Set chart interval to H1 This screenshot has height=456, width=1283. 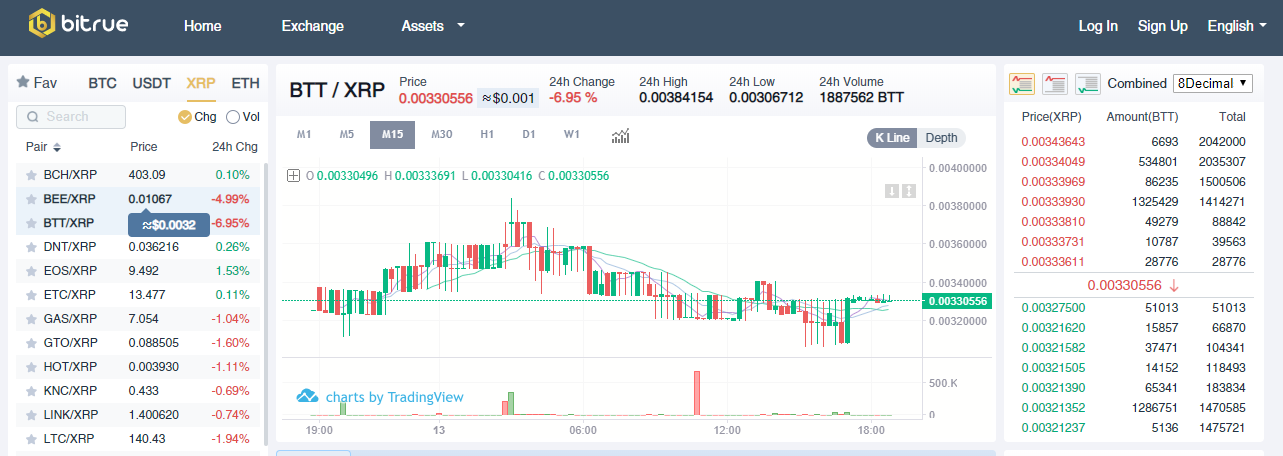click(x=487, y=135)
